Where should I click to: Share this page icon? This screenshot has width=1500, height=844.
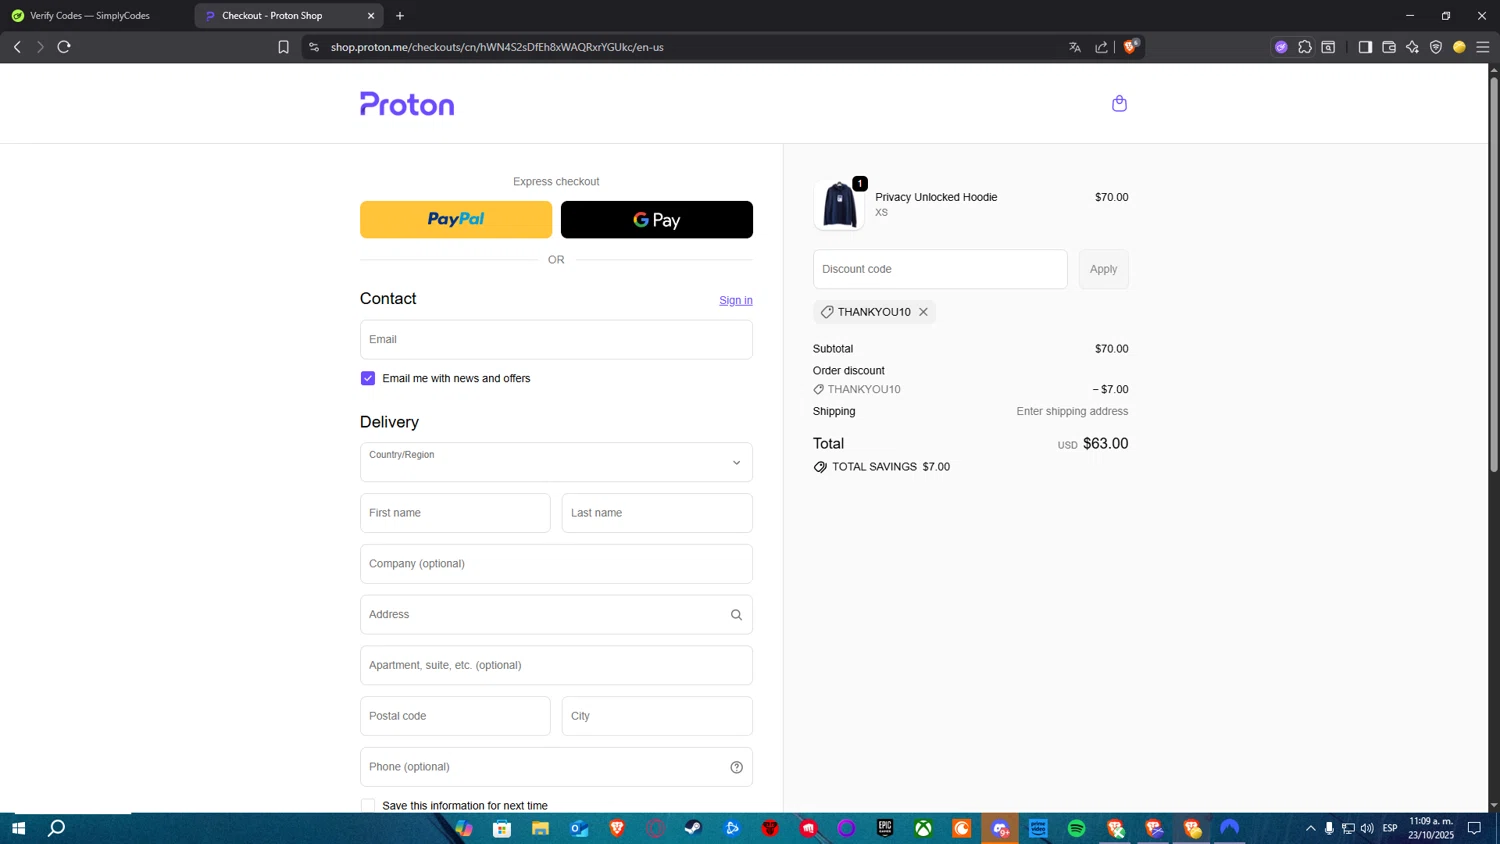click(1101, 47)
